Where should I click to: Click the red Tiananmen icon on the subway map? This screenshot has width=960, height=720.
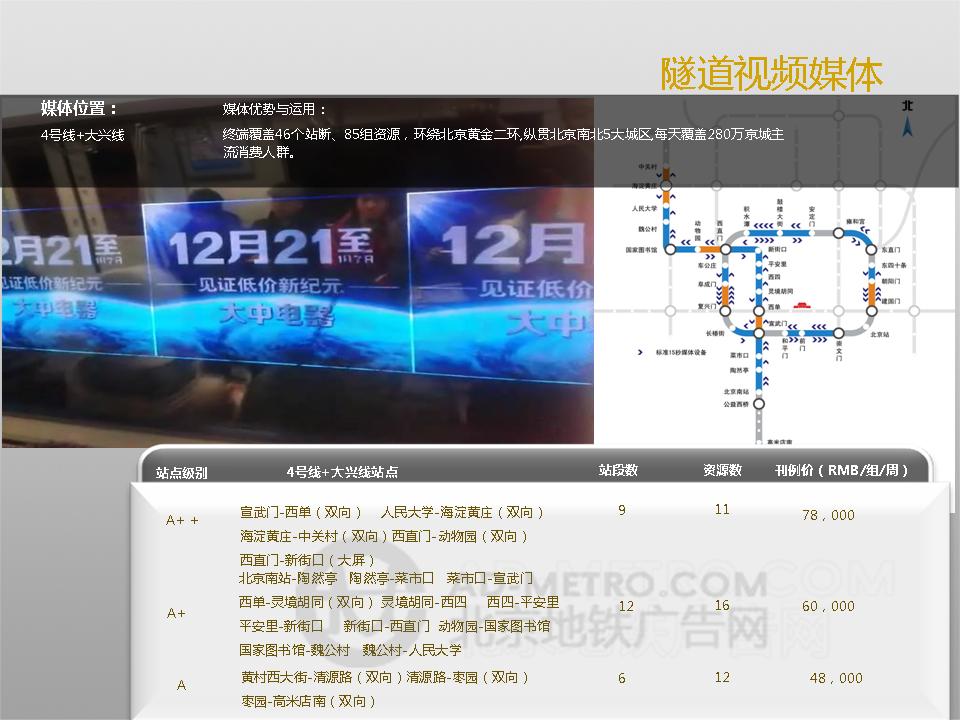click(801, 304)
